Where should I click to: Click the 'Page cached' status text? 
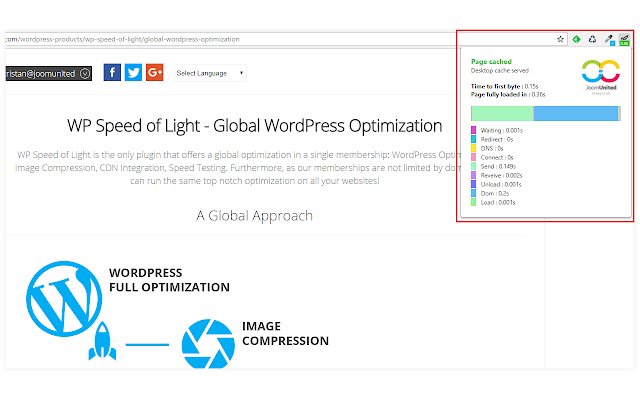491,62
